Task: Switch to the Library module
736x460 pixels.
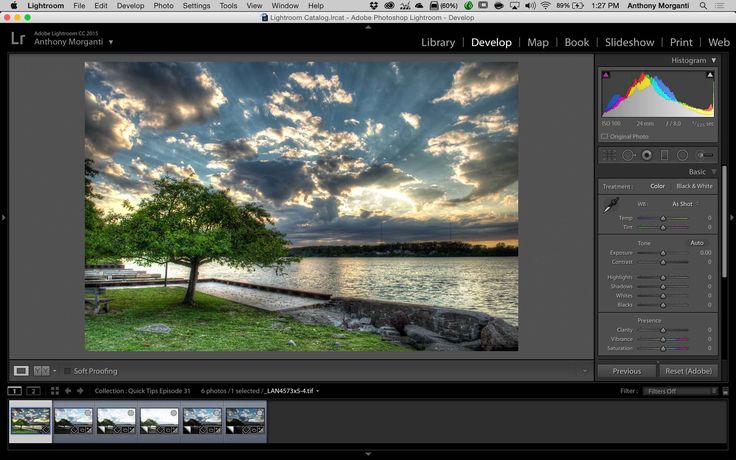Action: click(x=438, y=42)
